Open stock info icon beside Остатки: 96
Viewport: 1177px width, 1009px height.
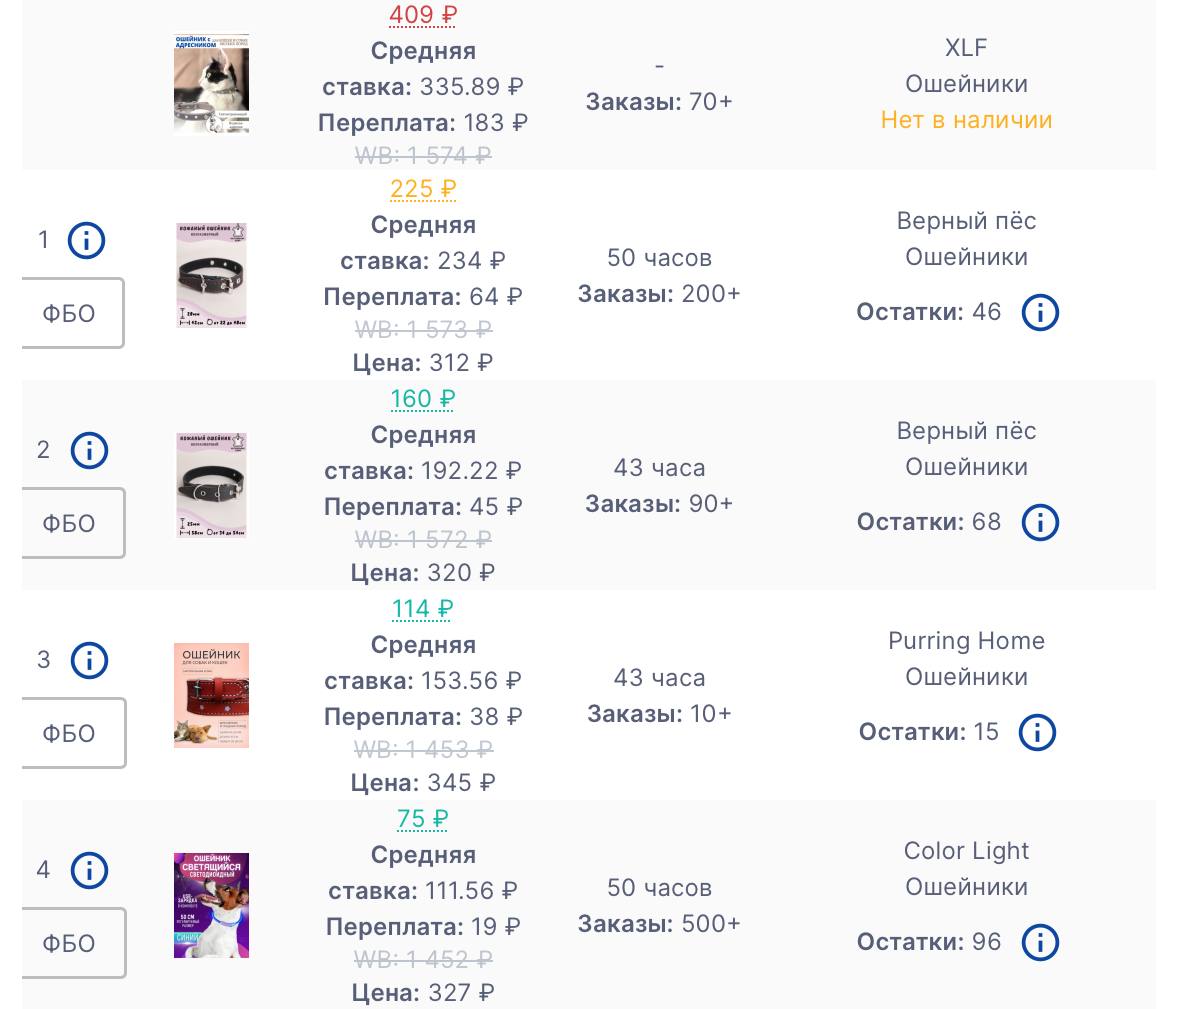click(x=1040, y=943)
